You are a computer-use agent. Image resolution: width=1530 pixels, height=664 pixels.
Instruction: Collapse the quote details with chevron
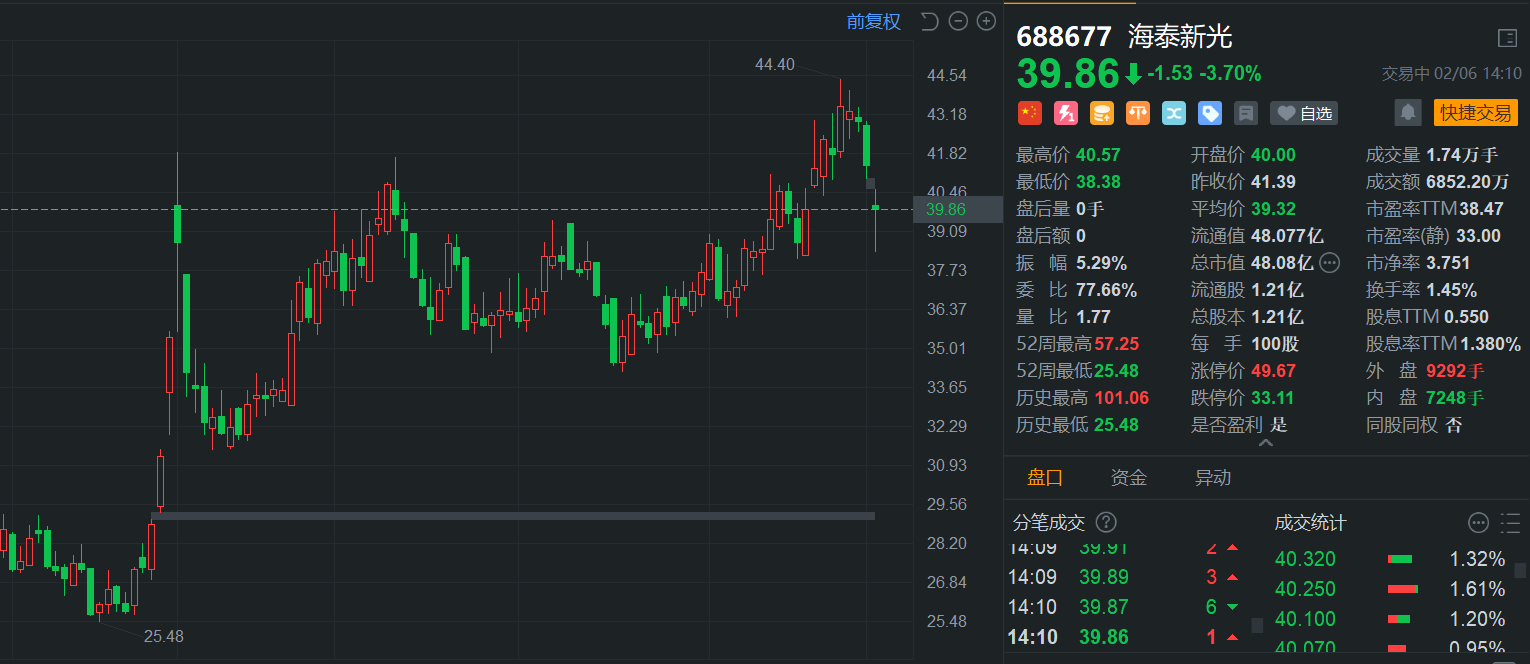(1266, 443)
